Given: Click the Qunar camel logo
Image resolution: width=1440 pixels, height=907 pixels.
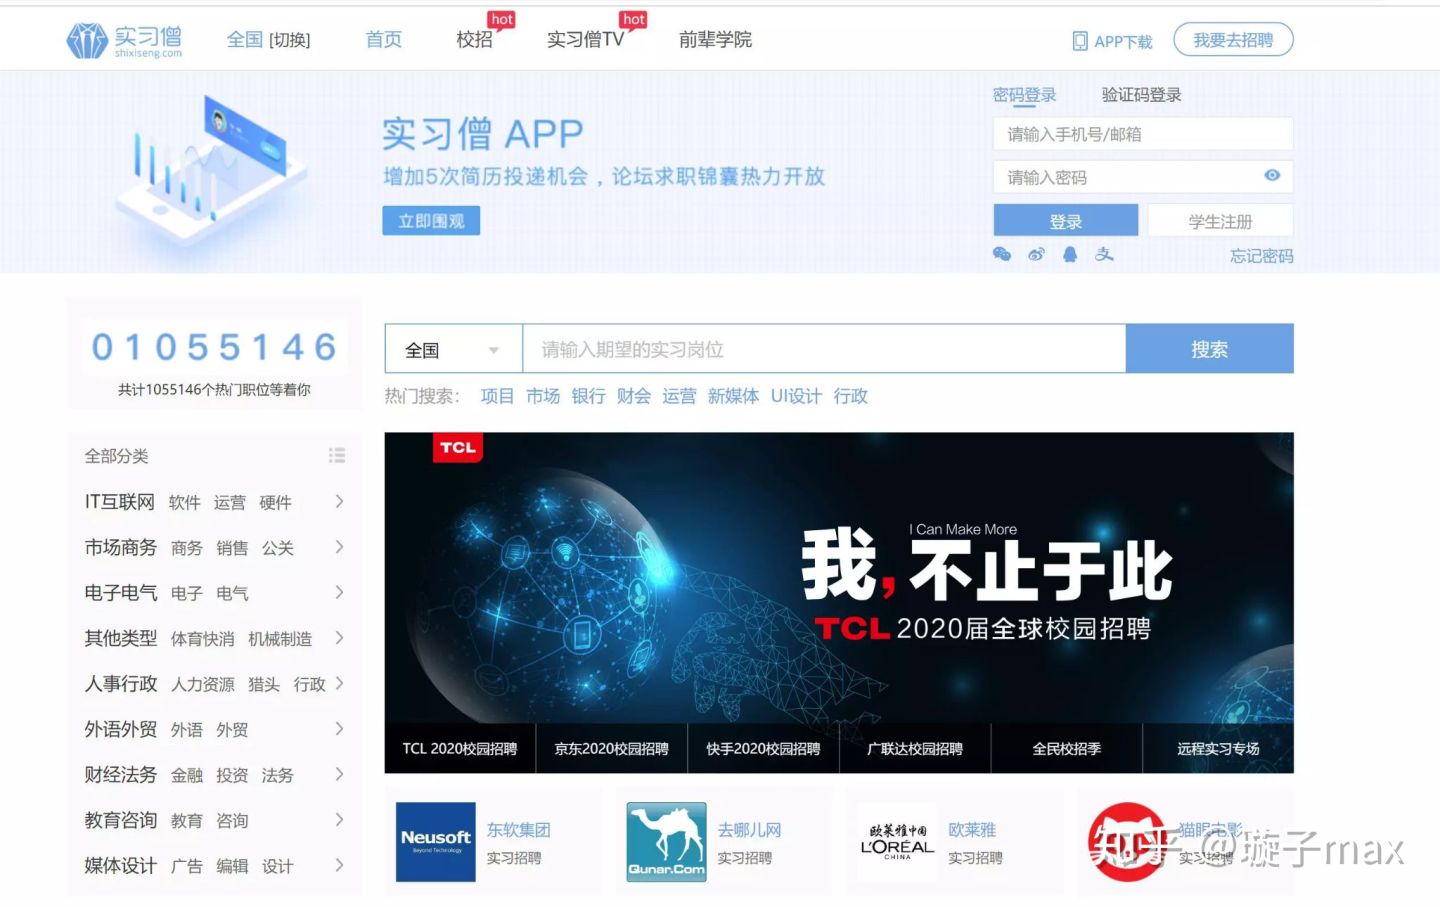Looking at the screenshot, I should 665,842.
